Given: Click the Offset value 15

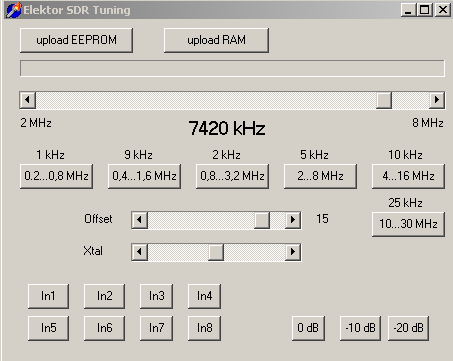Looking at the screenshot, I should (x=322, y=219).
